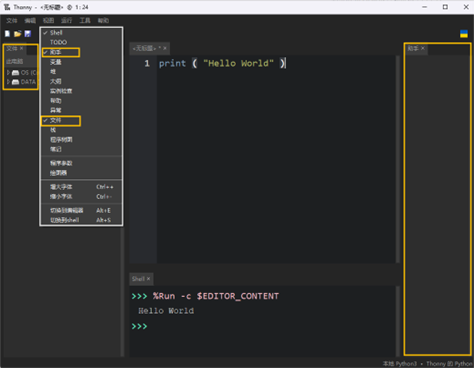Click the open folder icon in toolbar
474x368 pixels.
[18, 34]
